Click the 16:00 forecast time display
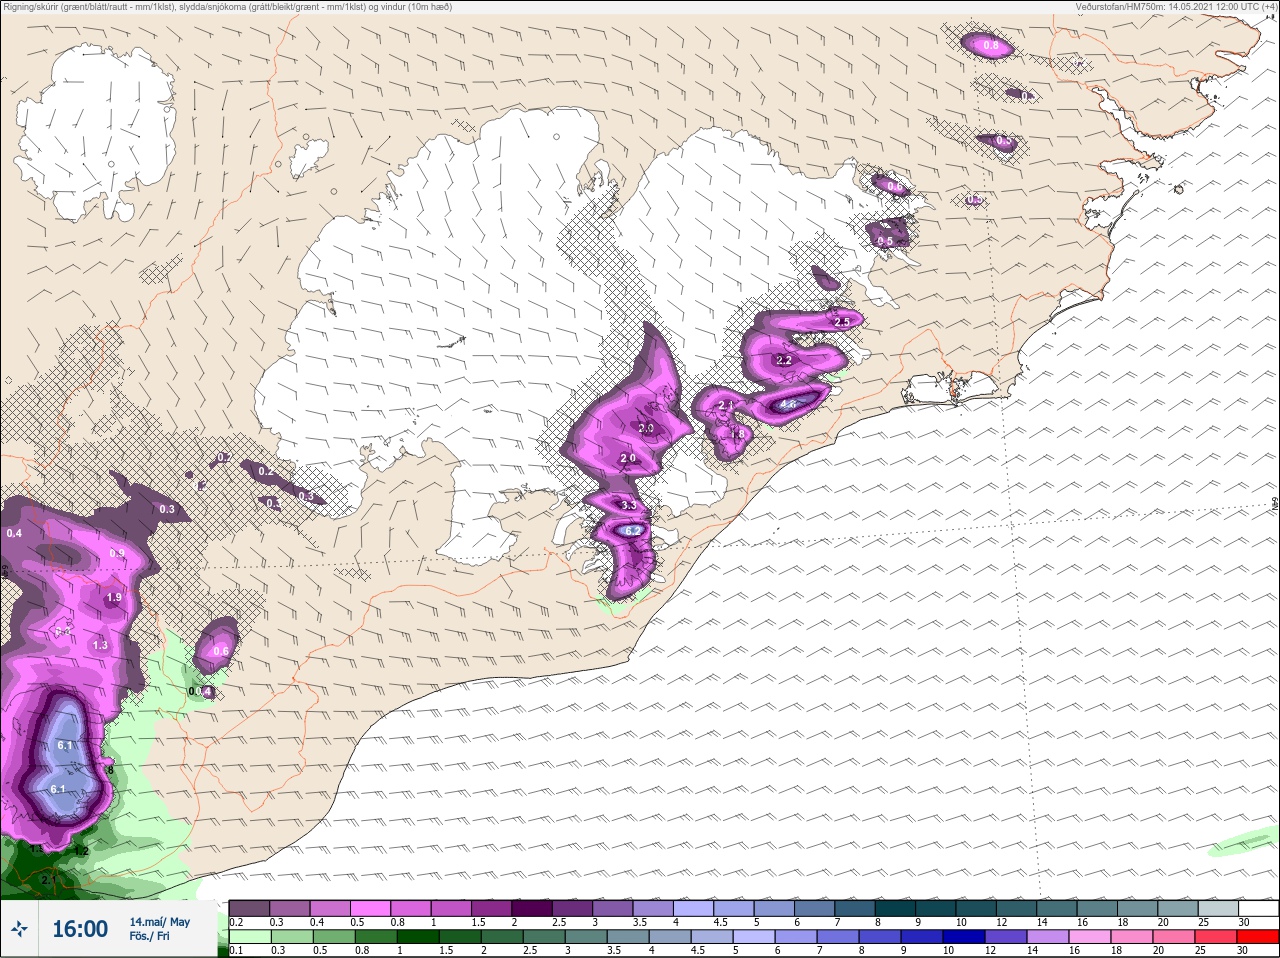Screen dimensions: 1280x958 (x=80, y=929)
